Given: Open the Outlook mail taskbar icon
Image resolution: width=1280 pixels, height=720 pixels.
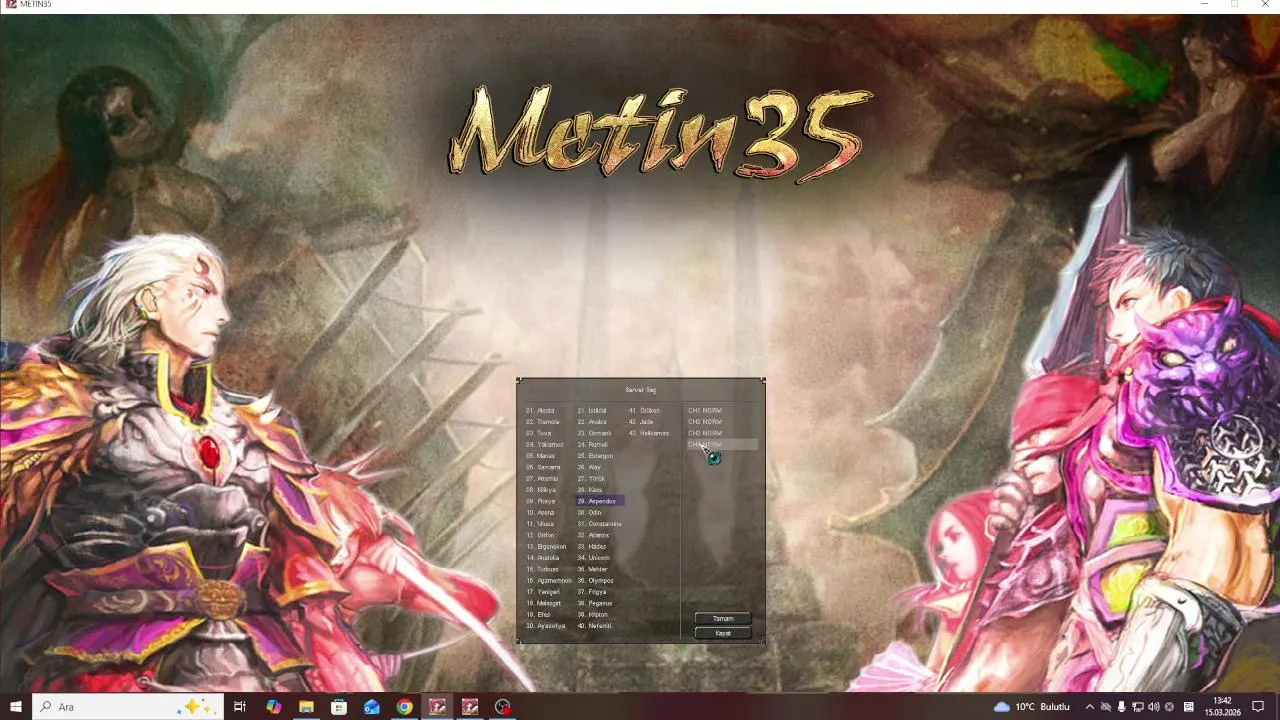Looking at the screenshot, I should [372, 707].
